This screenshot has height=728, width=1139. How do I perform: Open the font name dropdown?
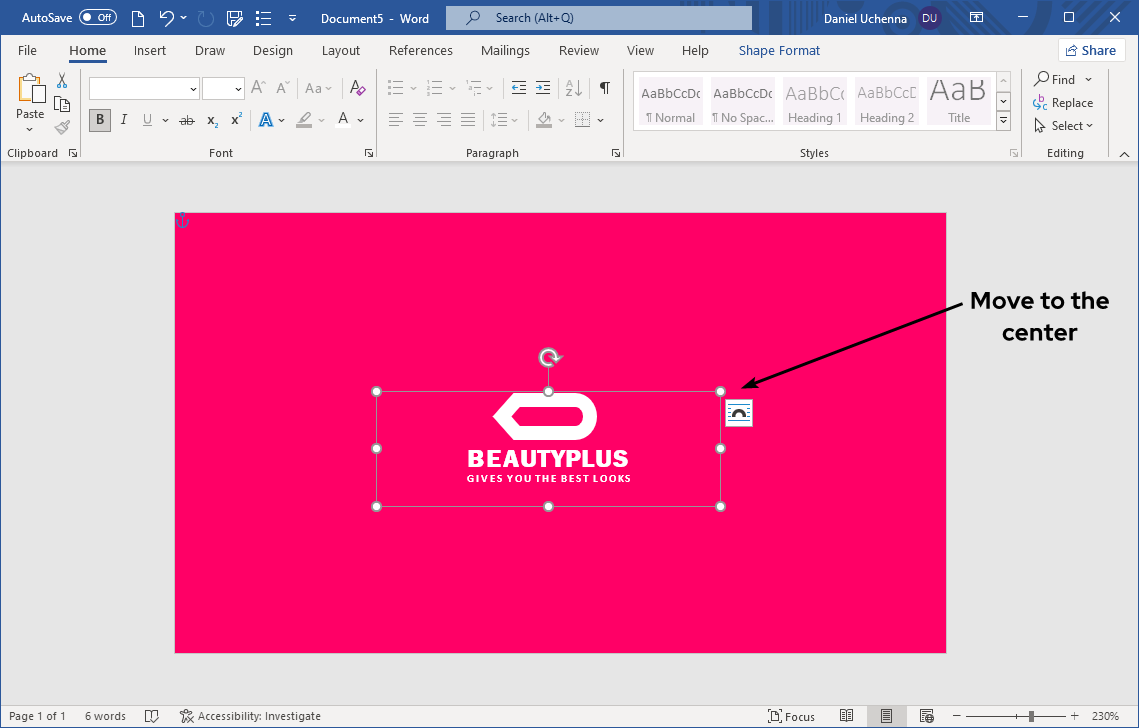tap(193, 89)
